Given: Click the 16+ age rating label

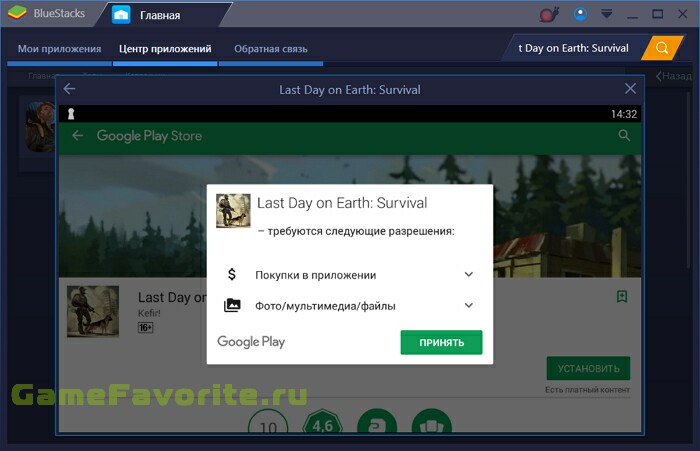Looking at the screenshot, I should click(x=146, y=328).
